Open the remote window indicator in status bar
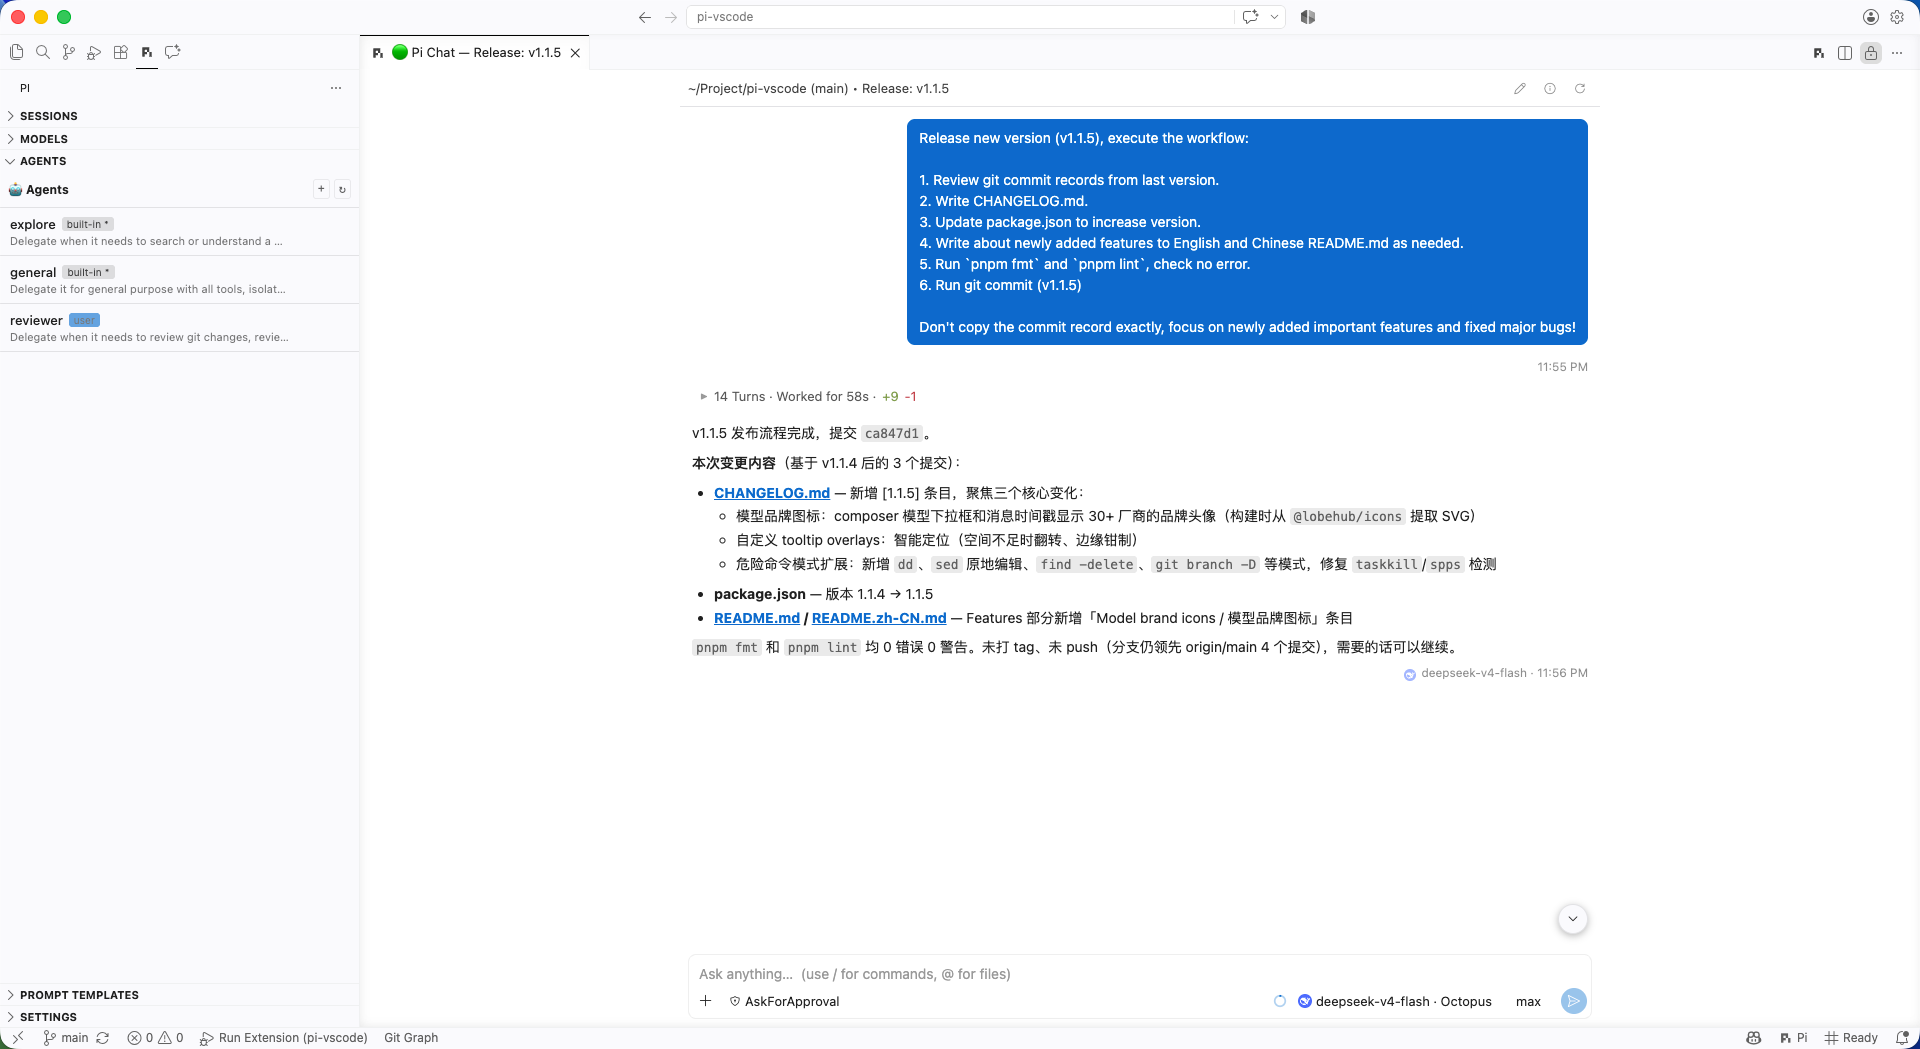1920x1049 pixels. pos(16,1038)
